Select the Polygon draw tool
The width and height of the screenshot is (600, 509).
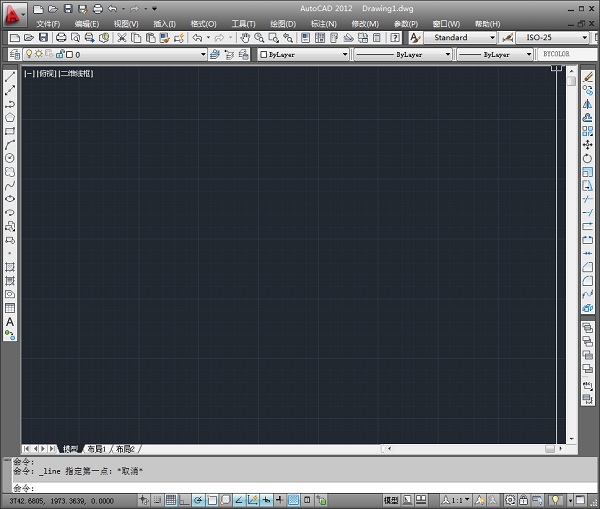[x=10, y=117]
